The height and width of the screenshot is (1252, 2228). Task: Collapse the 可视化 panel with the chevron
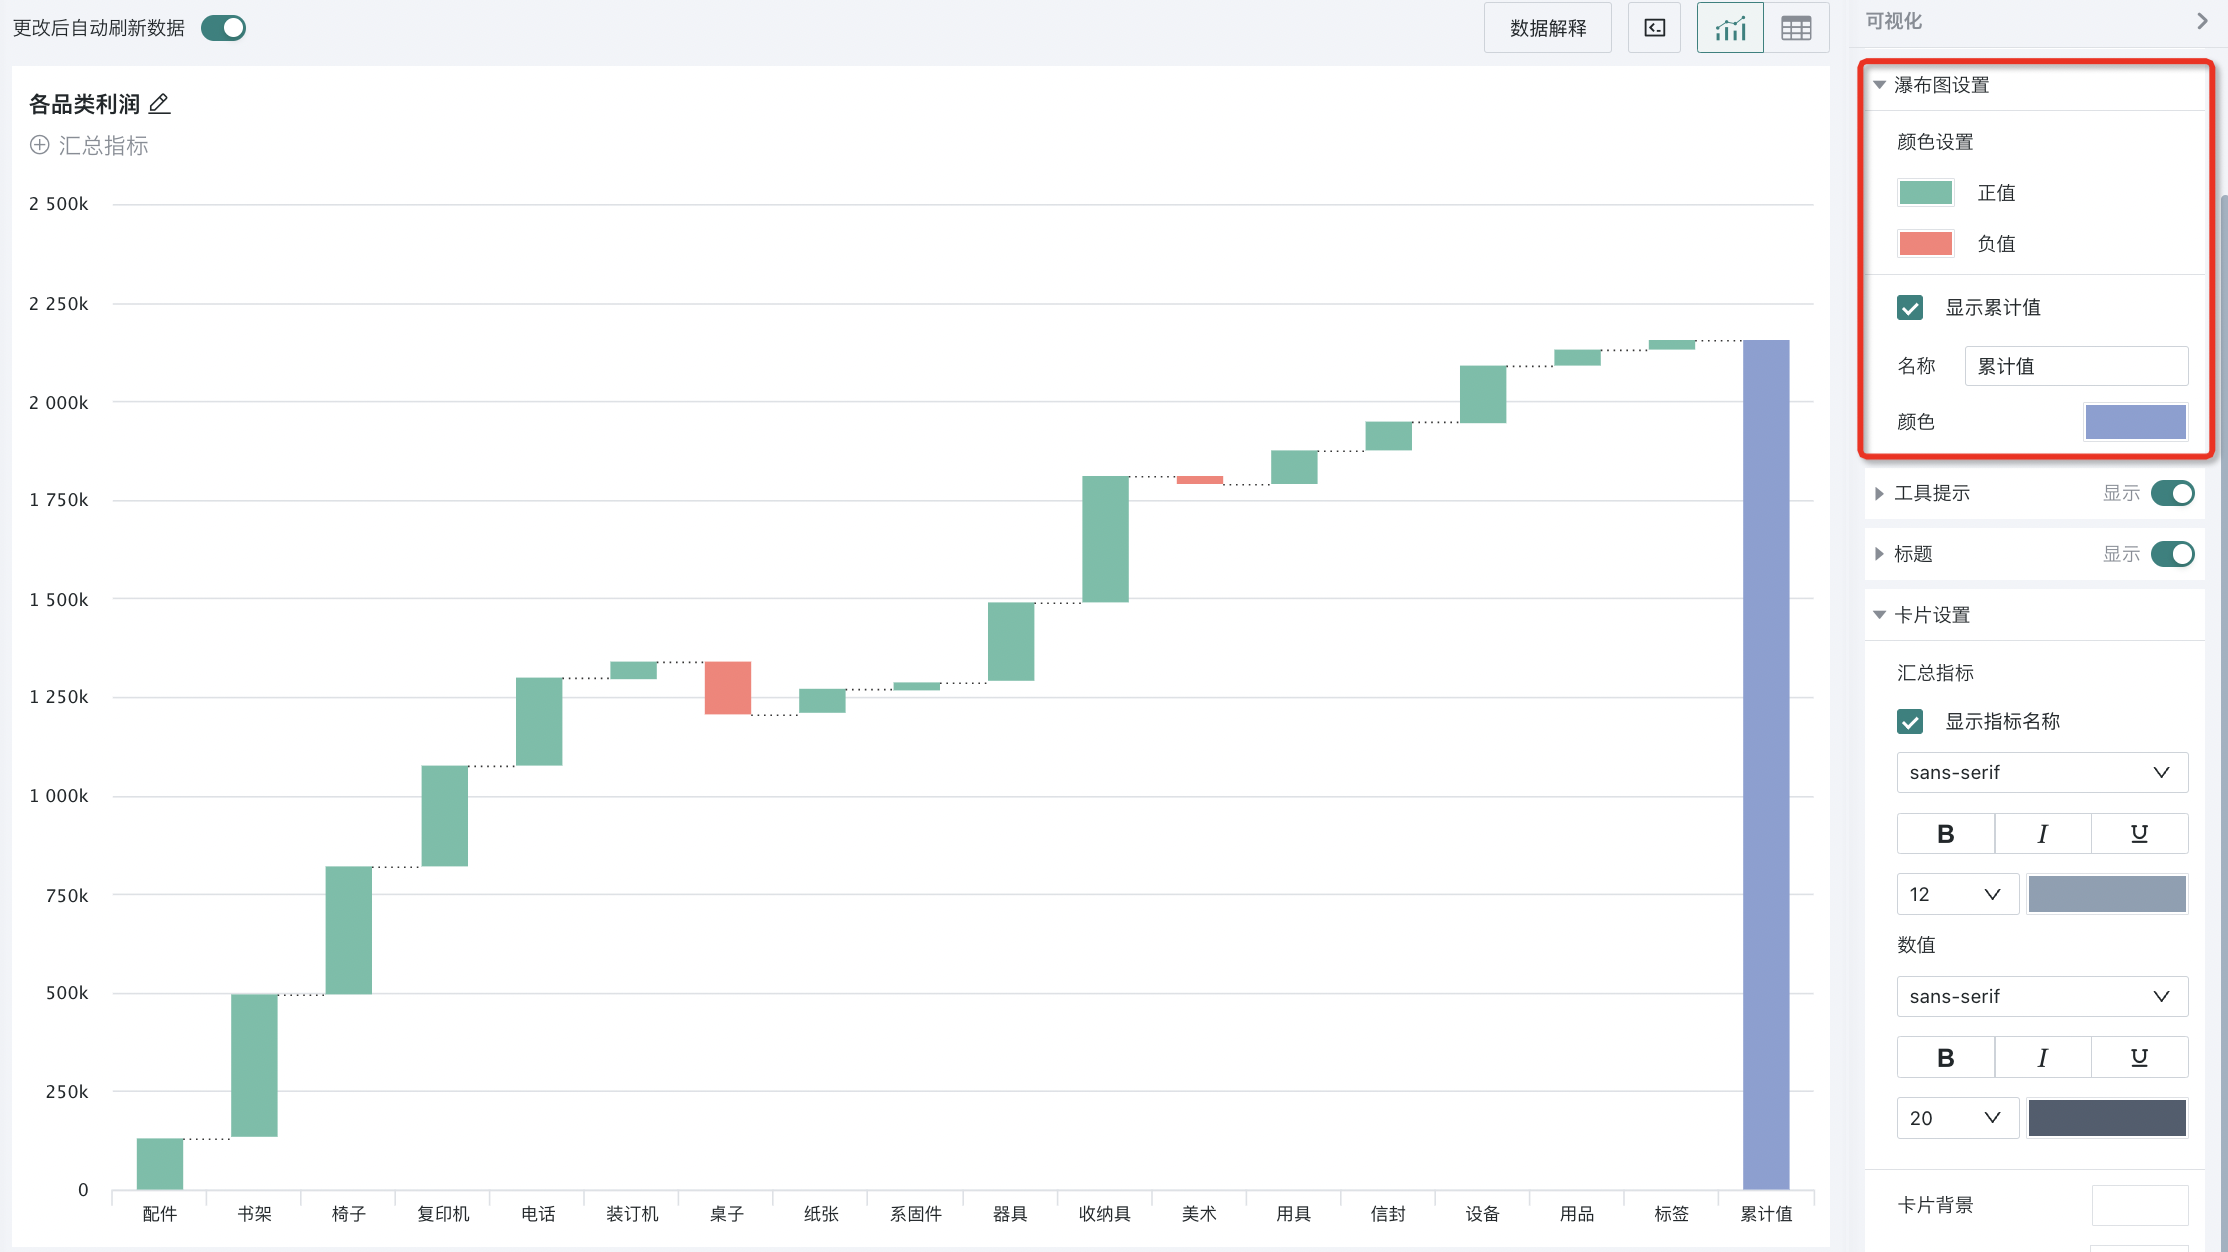tap(2201, 21)
